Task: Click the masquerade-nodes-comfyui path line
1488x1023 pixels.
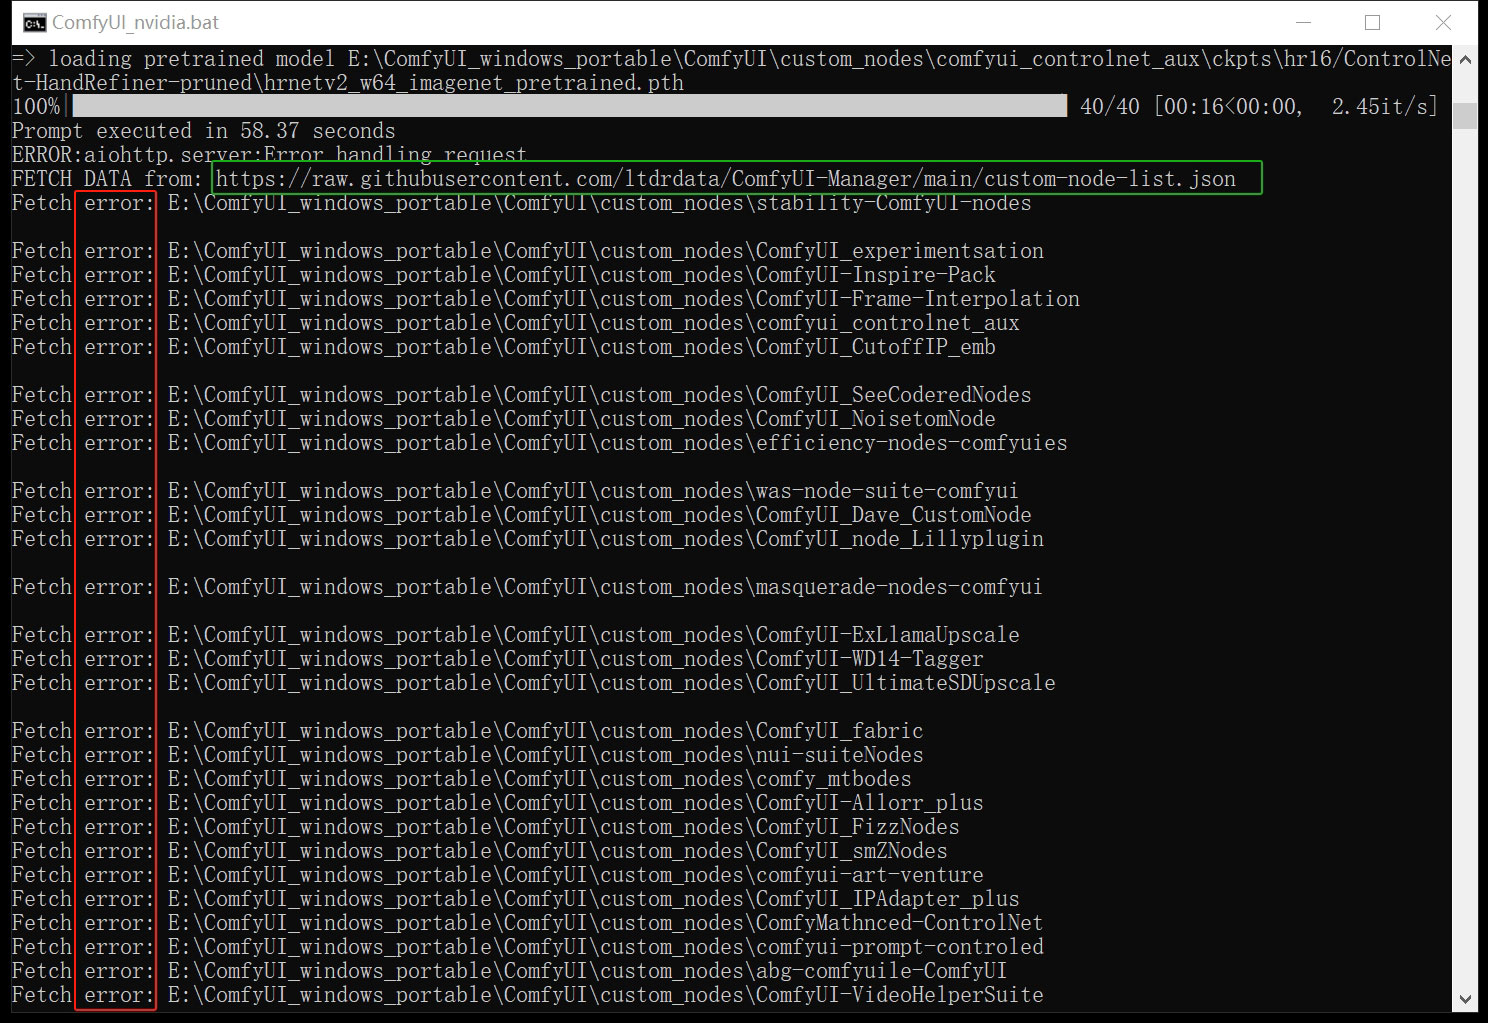Action: tap(527, 587)
